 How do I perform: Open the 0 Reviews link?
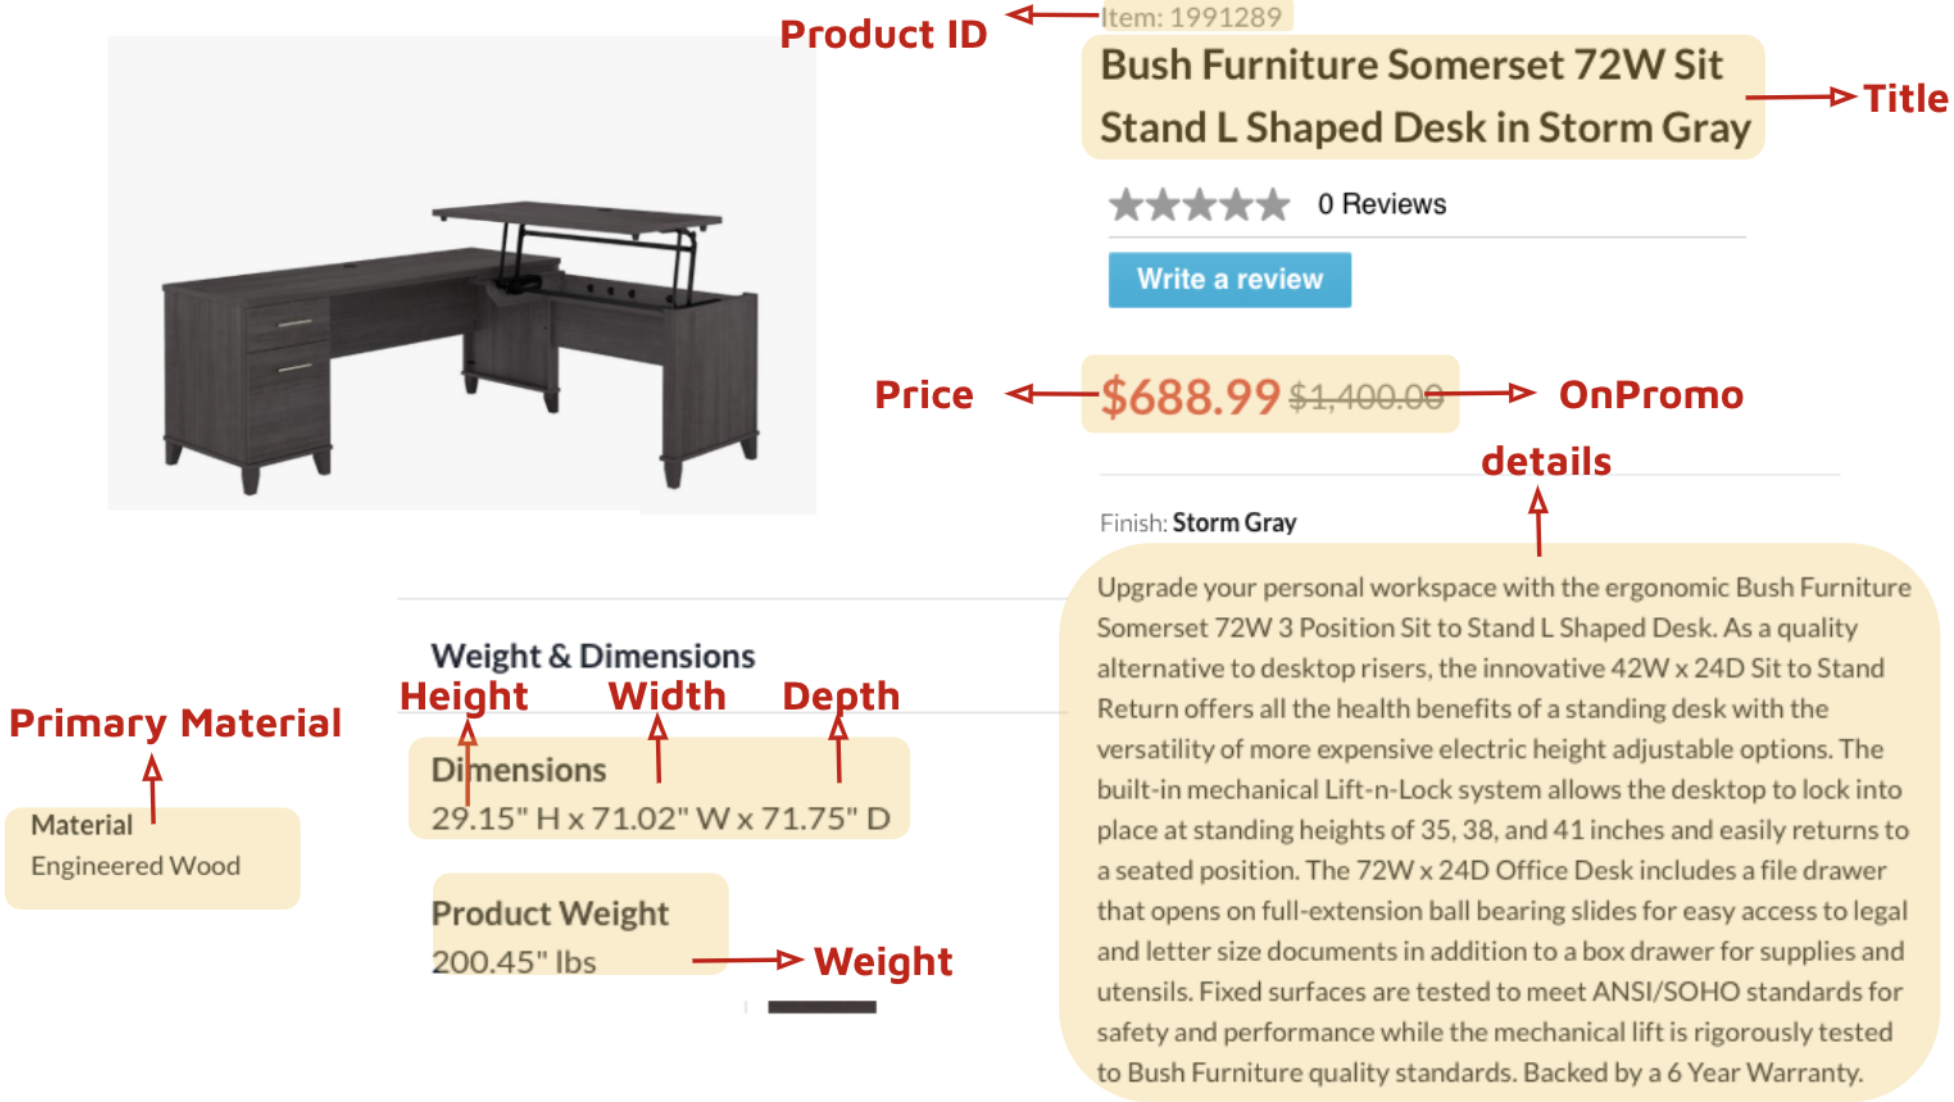(x=1381, y=204)
